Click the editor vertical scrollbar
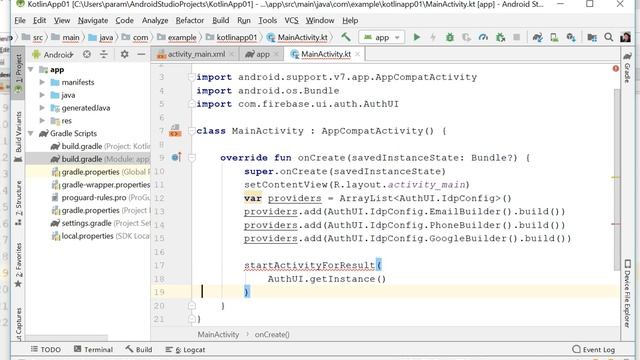This screenshot has width=640, height=360. (617, 180)
